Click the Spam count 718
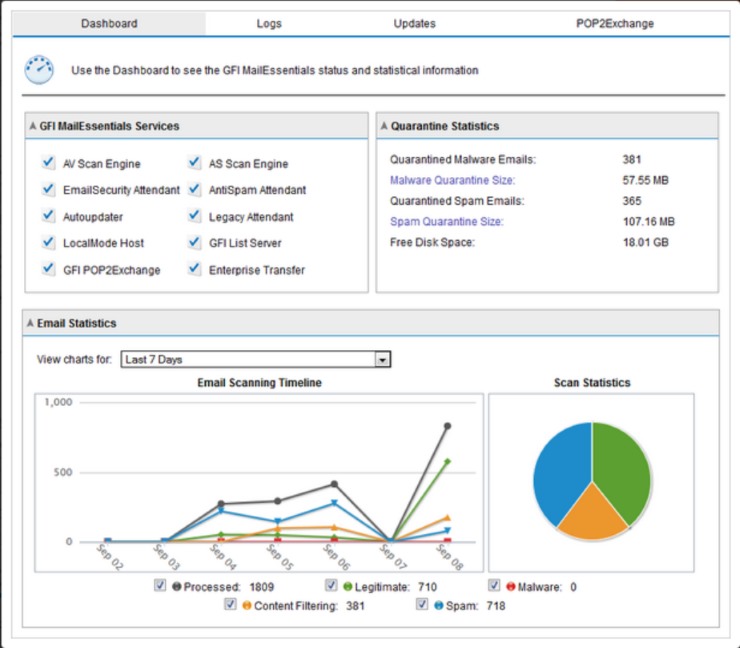 pyautogui.click(x=496, y=606)
